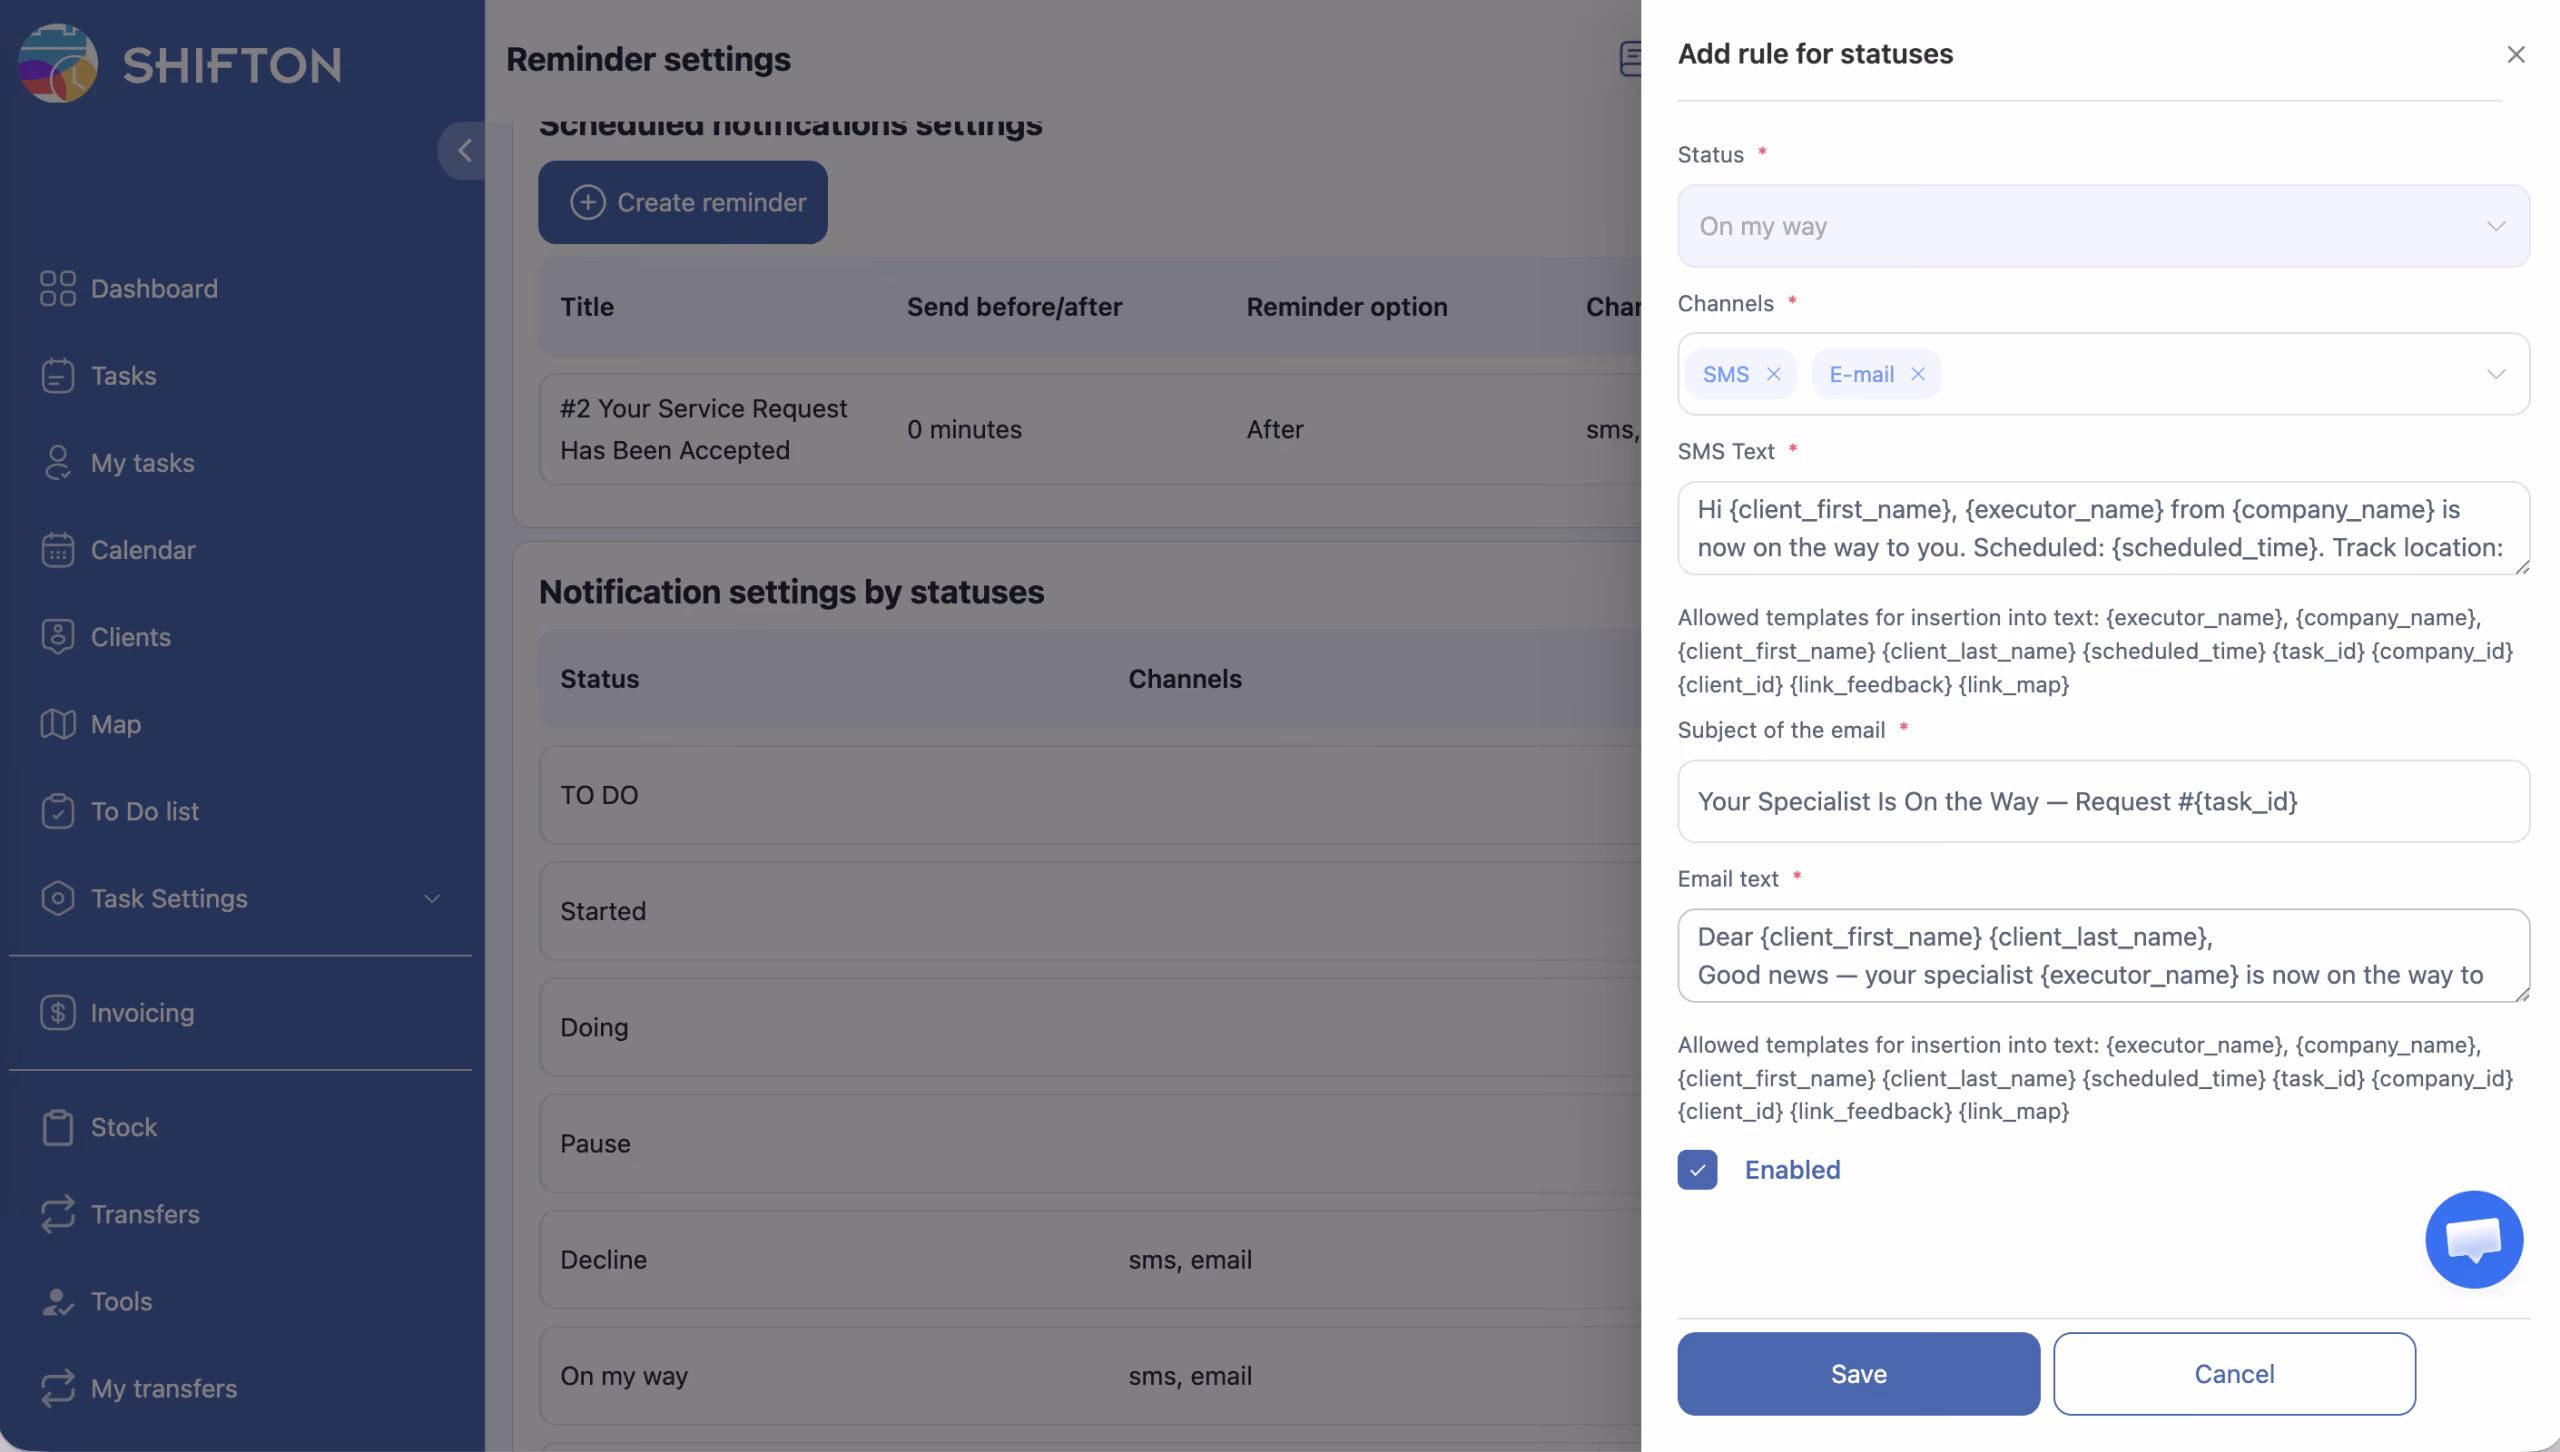The width and height of the screenshot is (2560, 1452).
Task: Click the Cancel button
Action: (x=2234, y=1373)
